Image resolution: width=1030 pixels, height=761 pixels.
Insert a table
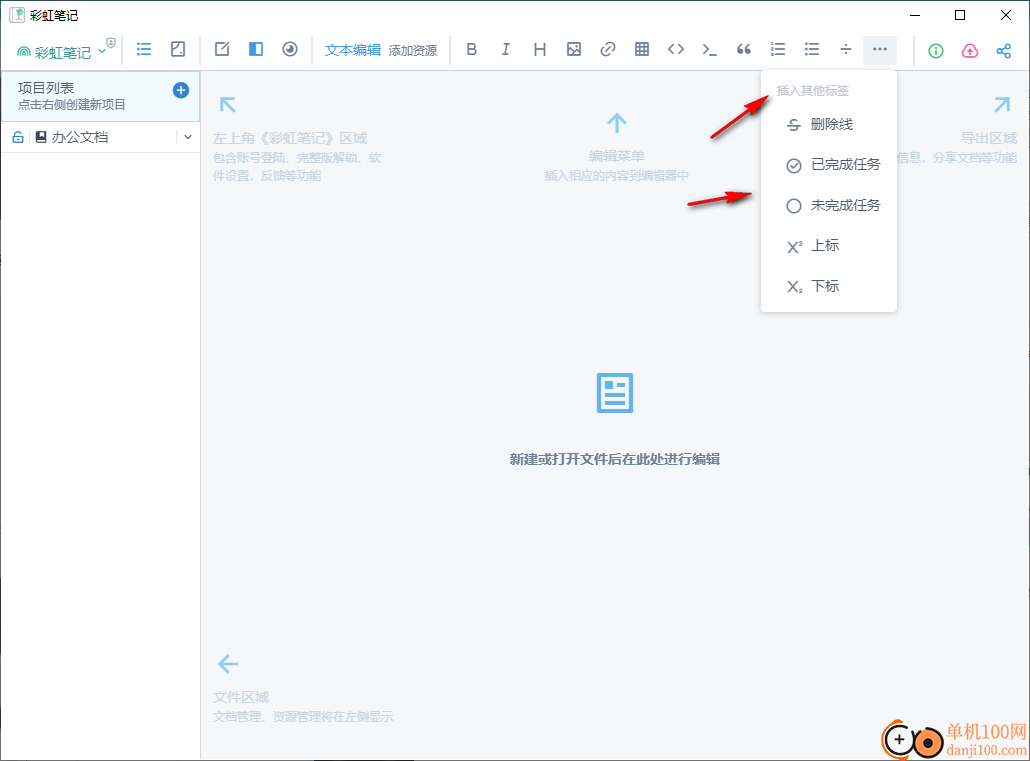click(x=642, y=49)
